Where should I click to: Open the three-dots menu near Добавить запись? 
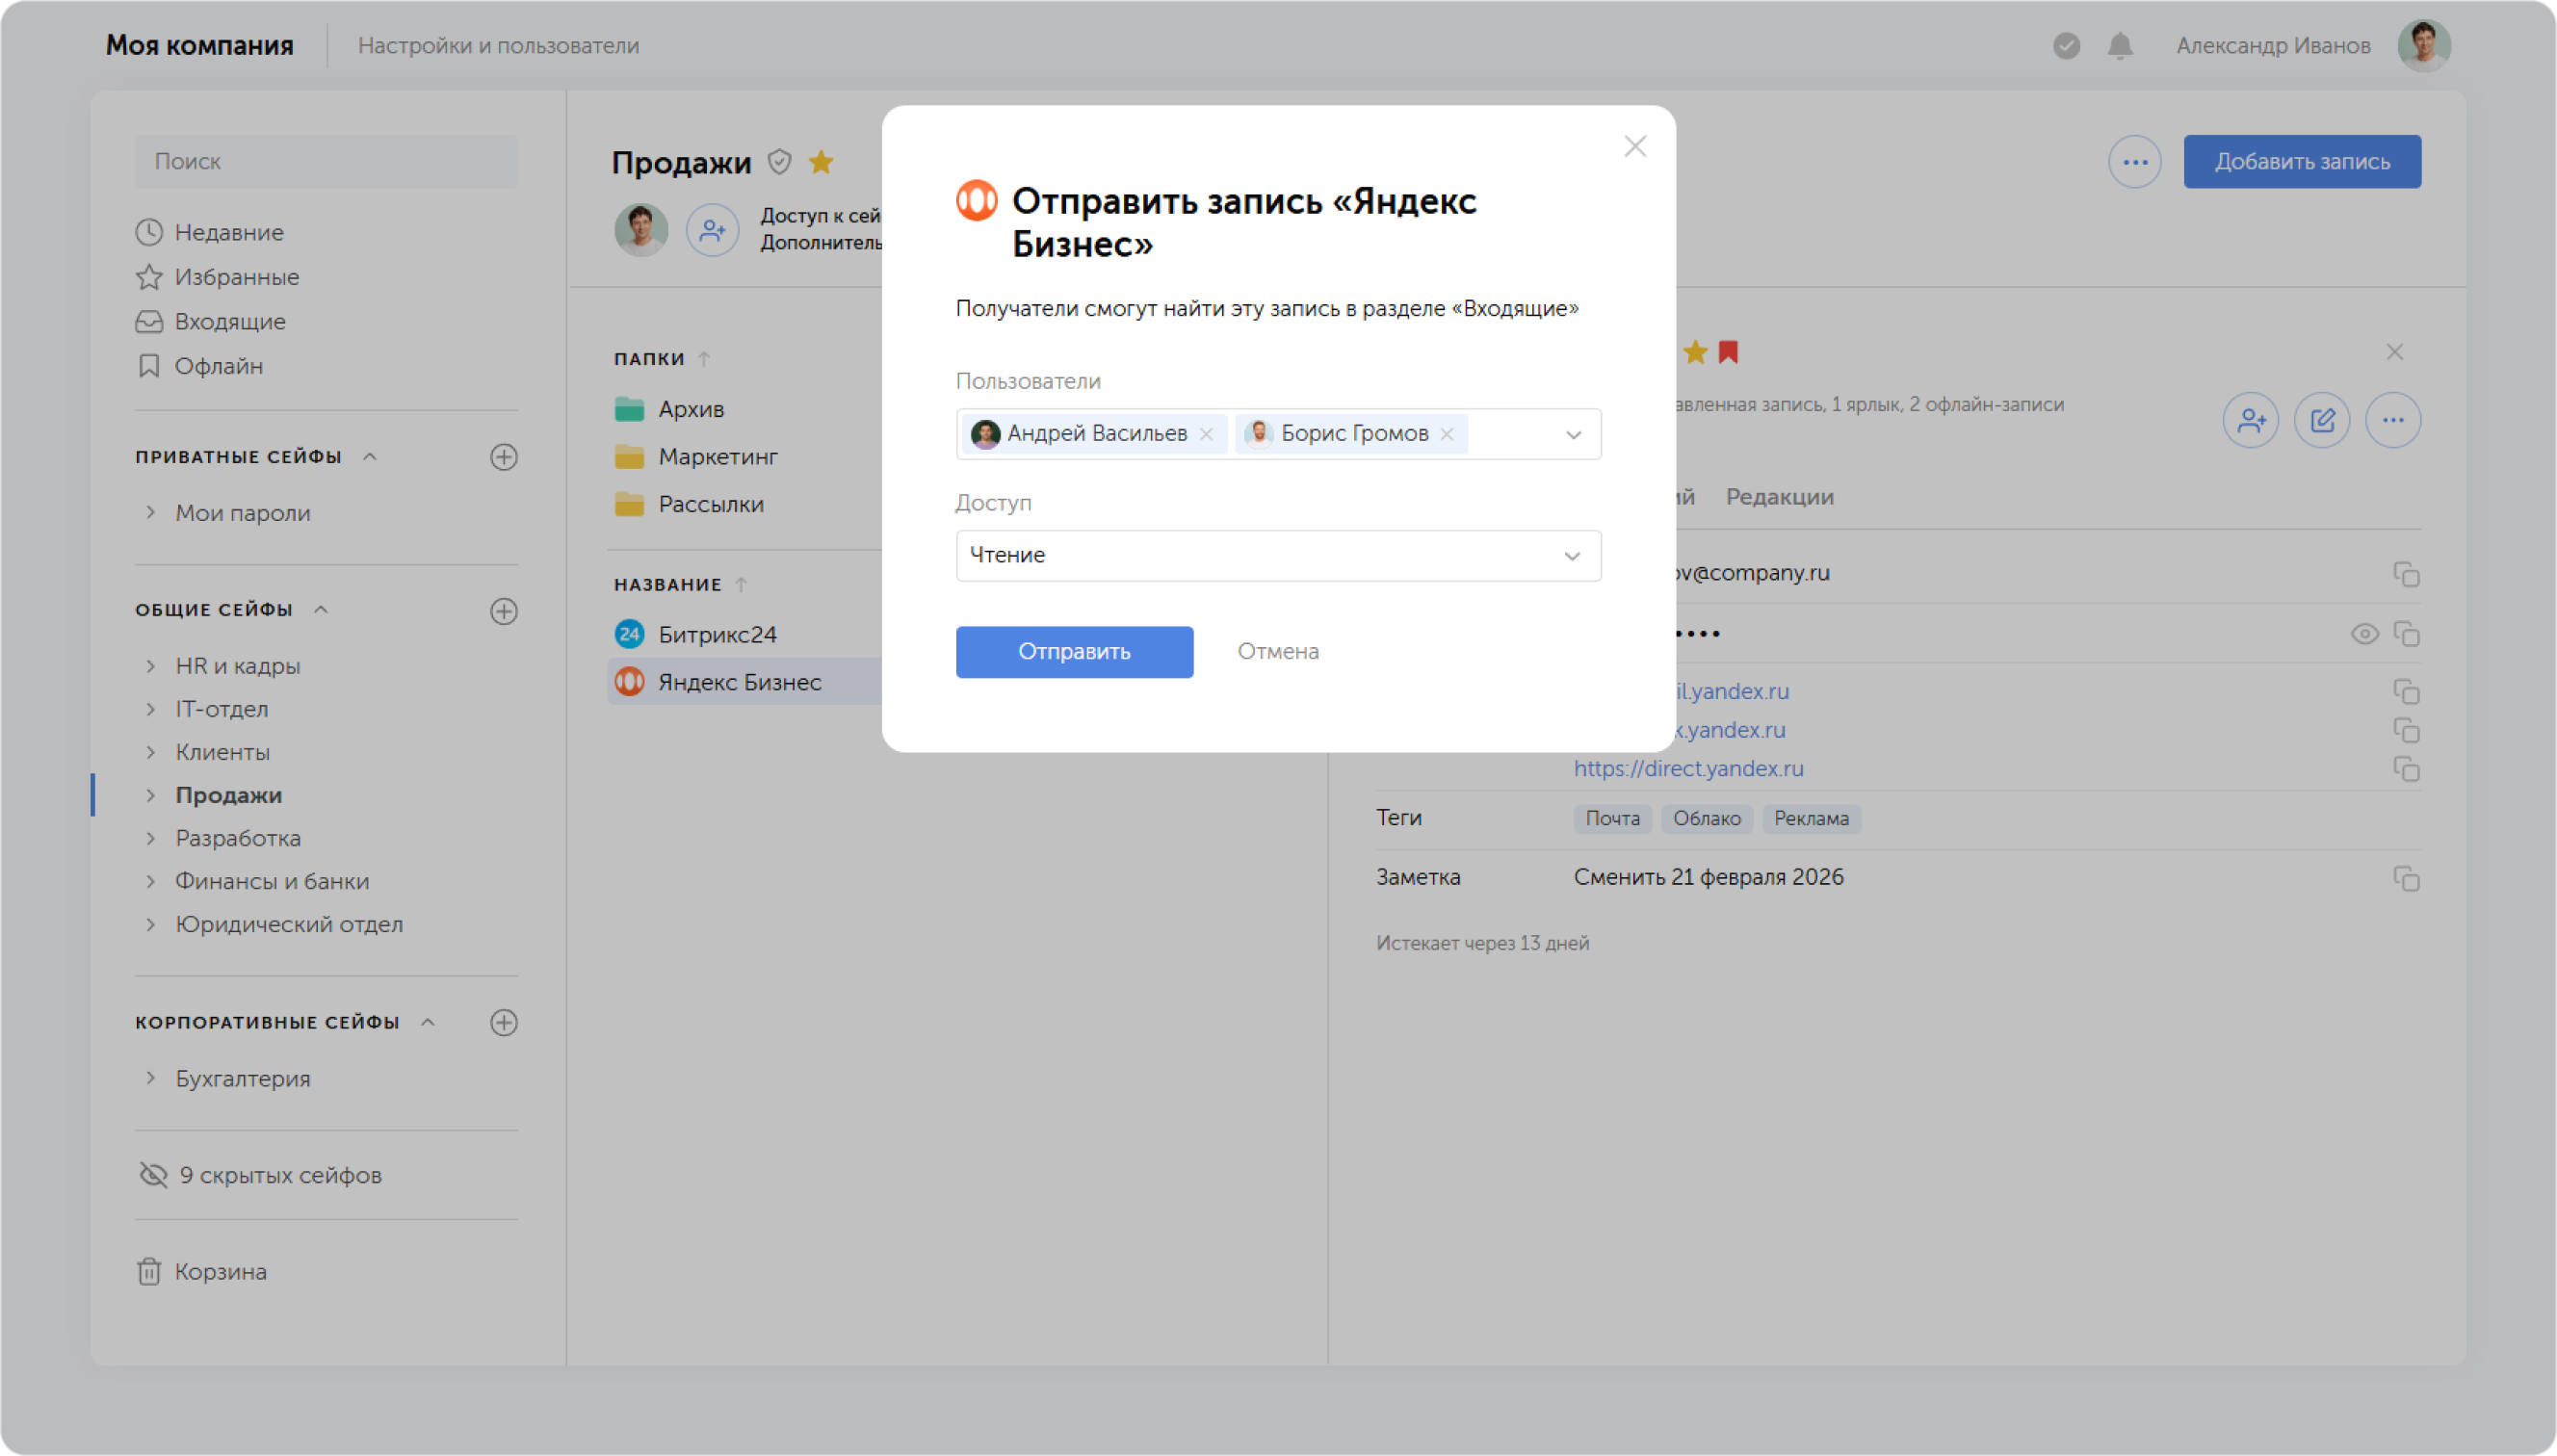[x=2134, y=162]
